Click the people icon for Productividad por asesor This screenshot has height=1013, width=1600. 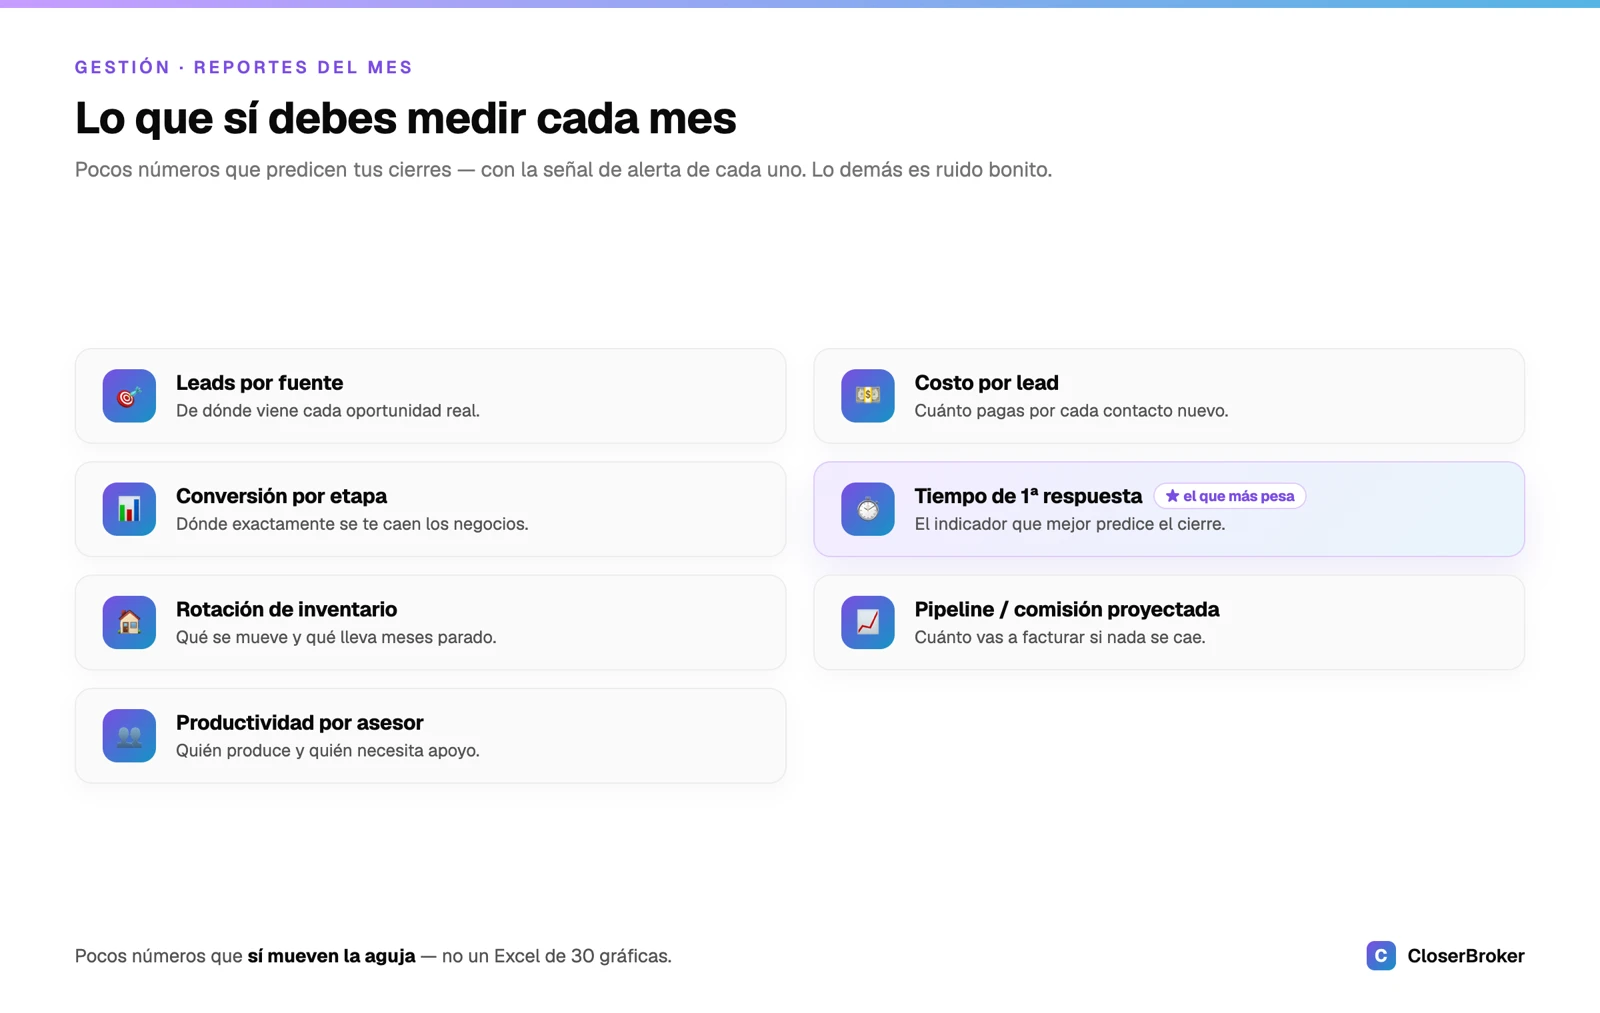click(x=129, y=736)
